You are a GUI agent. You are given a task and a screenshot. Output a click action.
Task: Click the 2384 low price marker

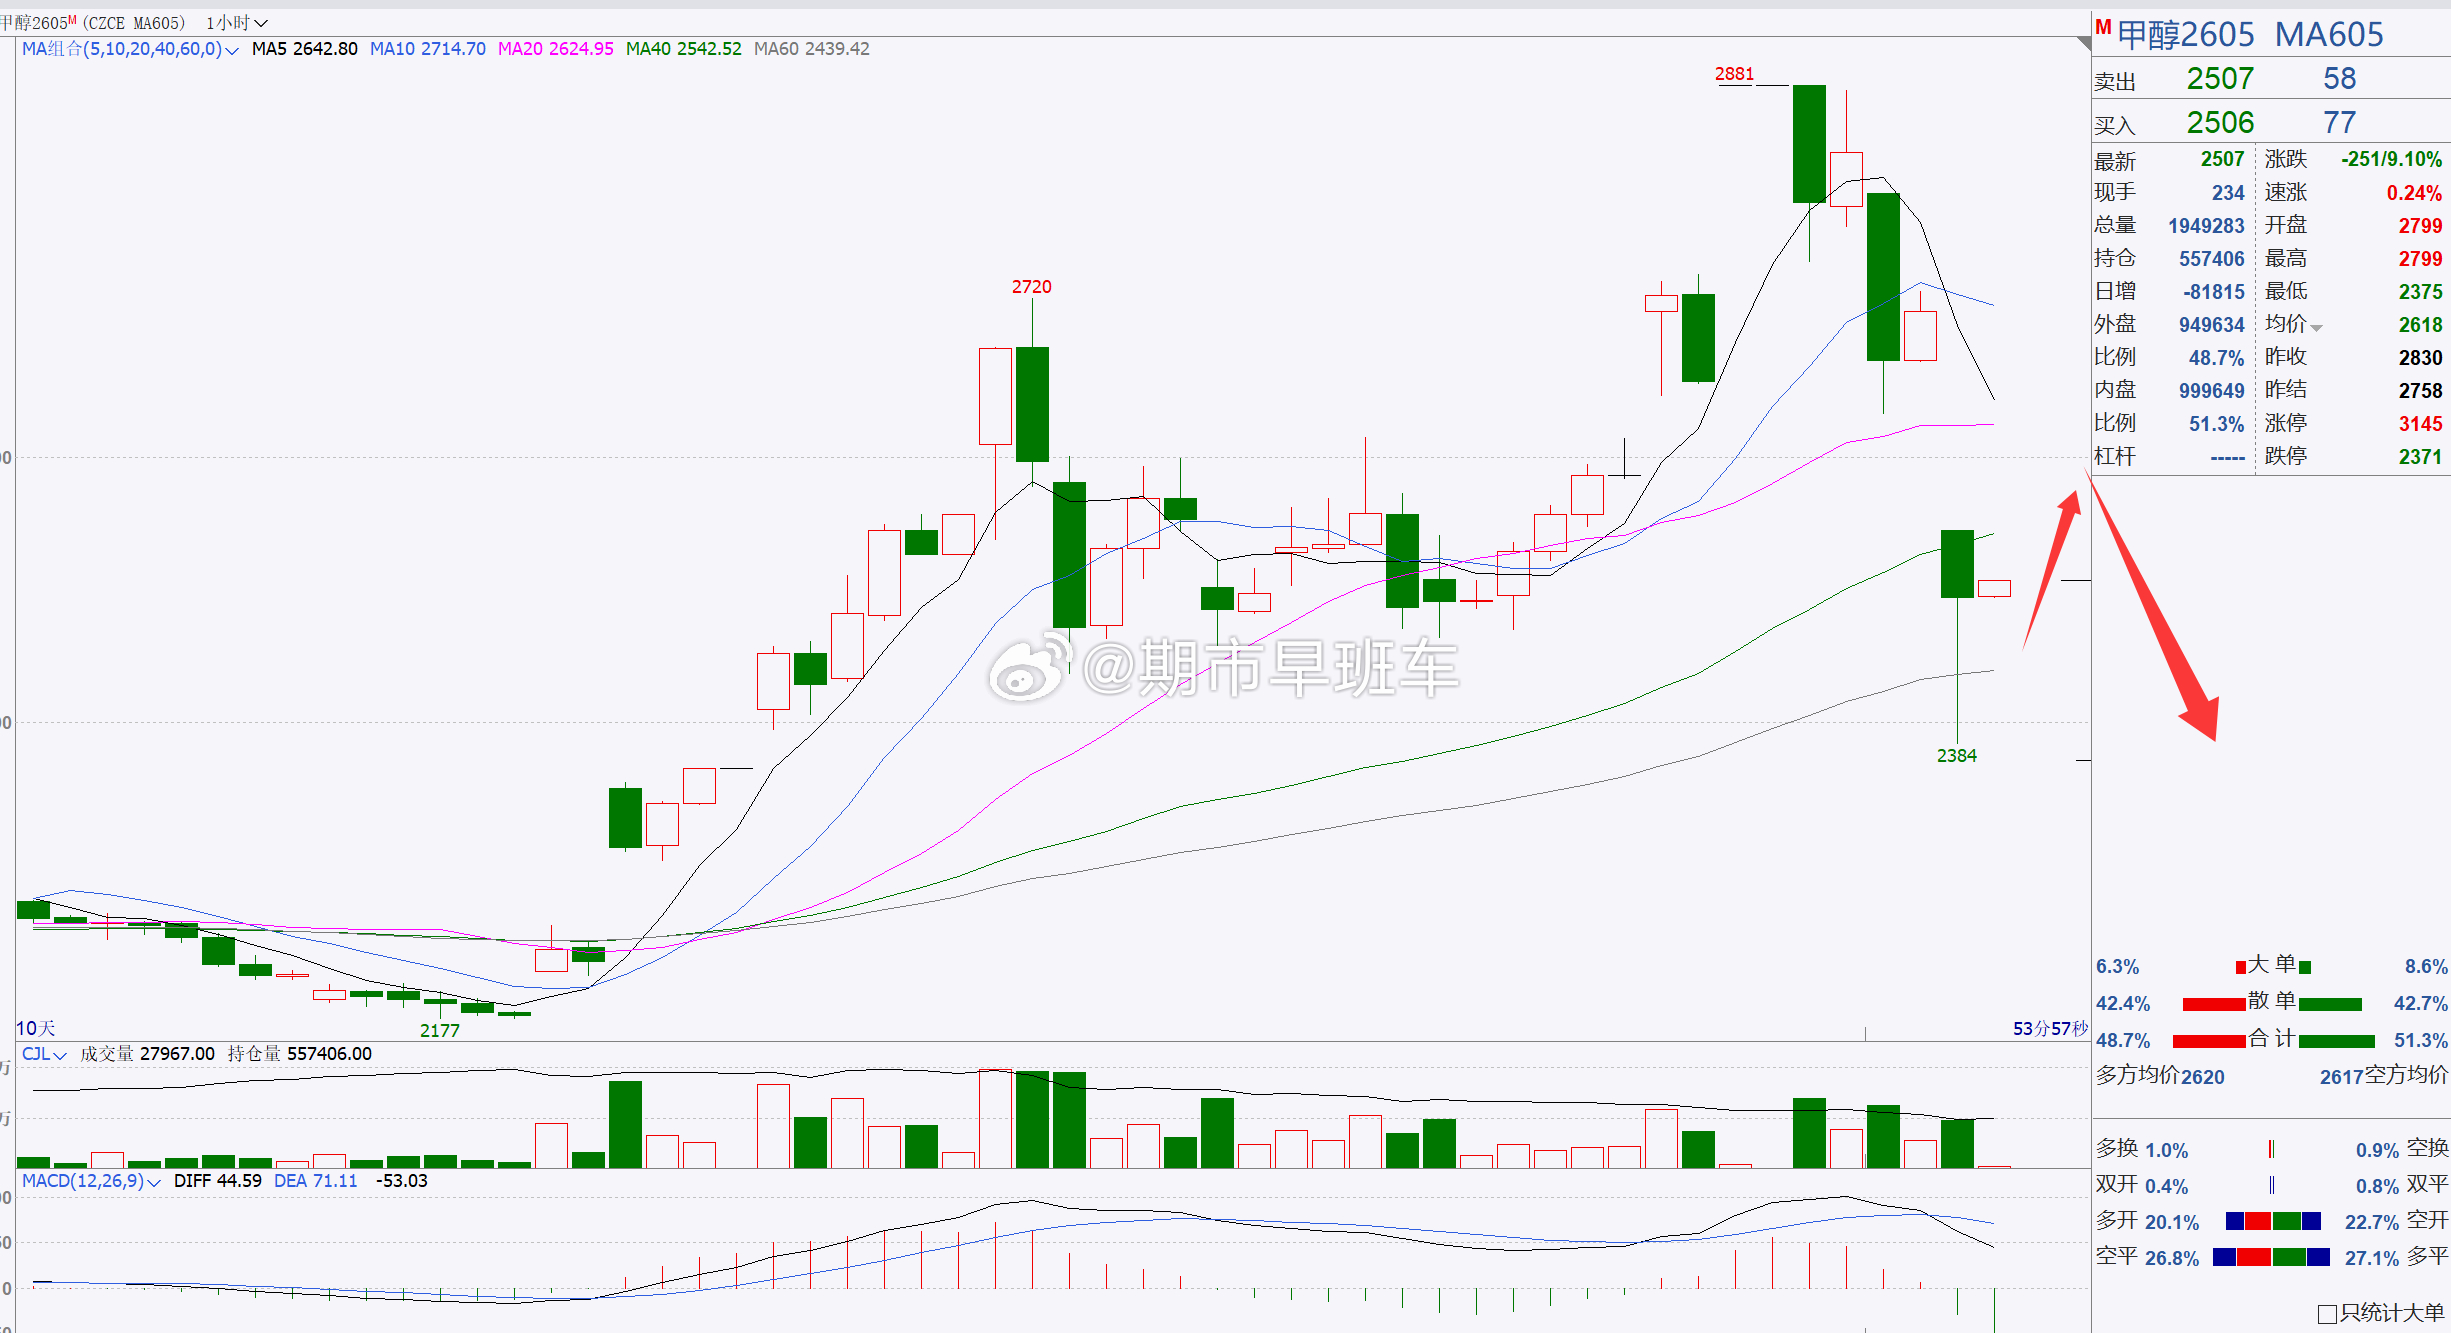tap(1956, 756)
